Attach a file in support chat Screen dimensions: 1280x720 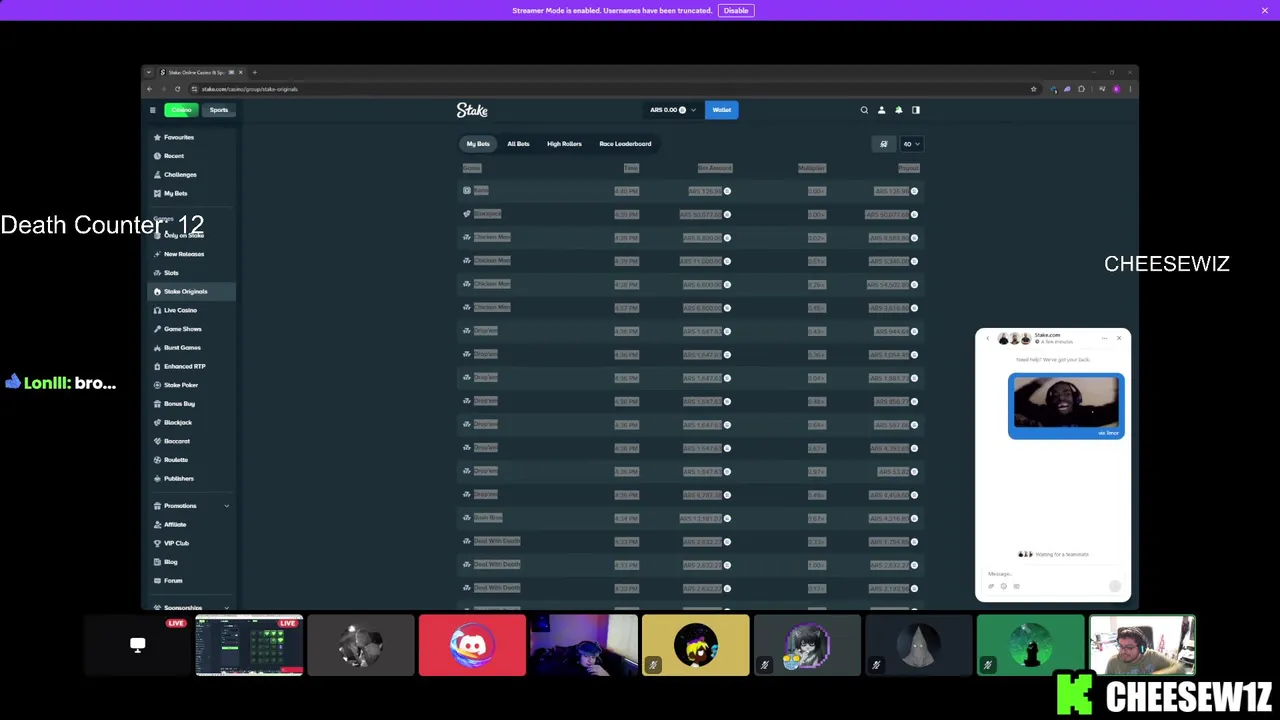pyautogui.click(x=991, y=586)
